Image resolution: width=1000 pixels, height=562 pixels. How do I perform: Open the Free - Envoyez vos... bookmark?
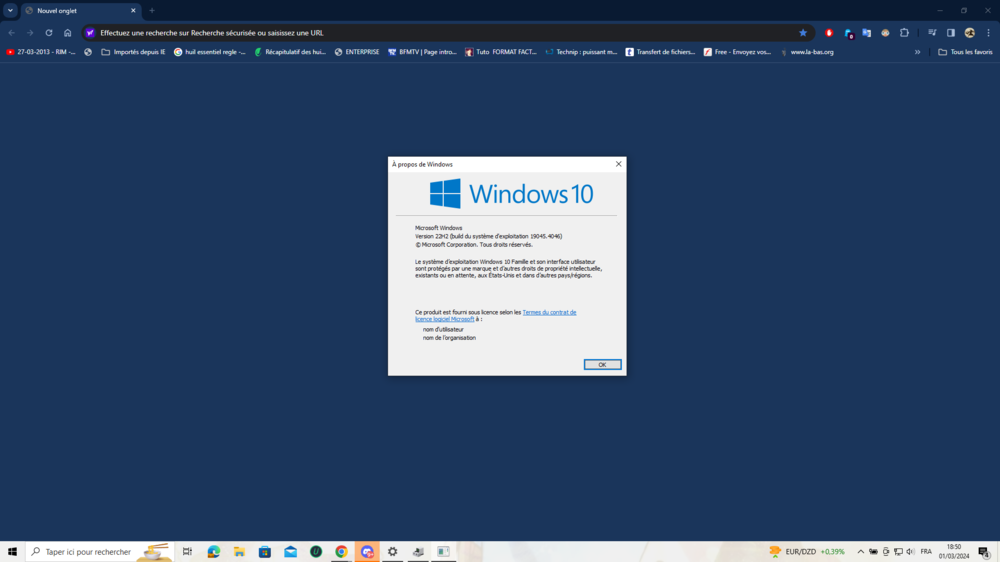pos(737,52)
